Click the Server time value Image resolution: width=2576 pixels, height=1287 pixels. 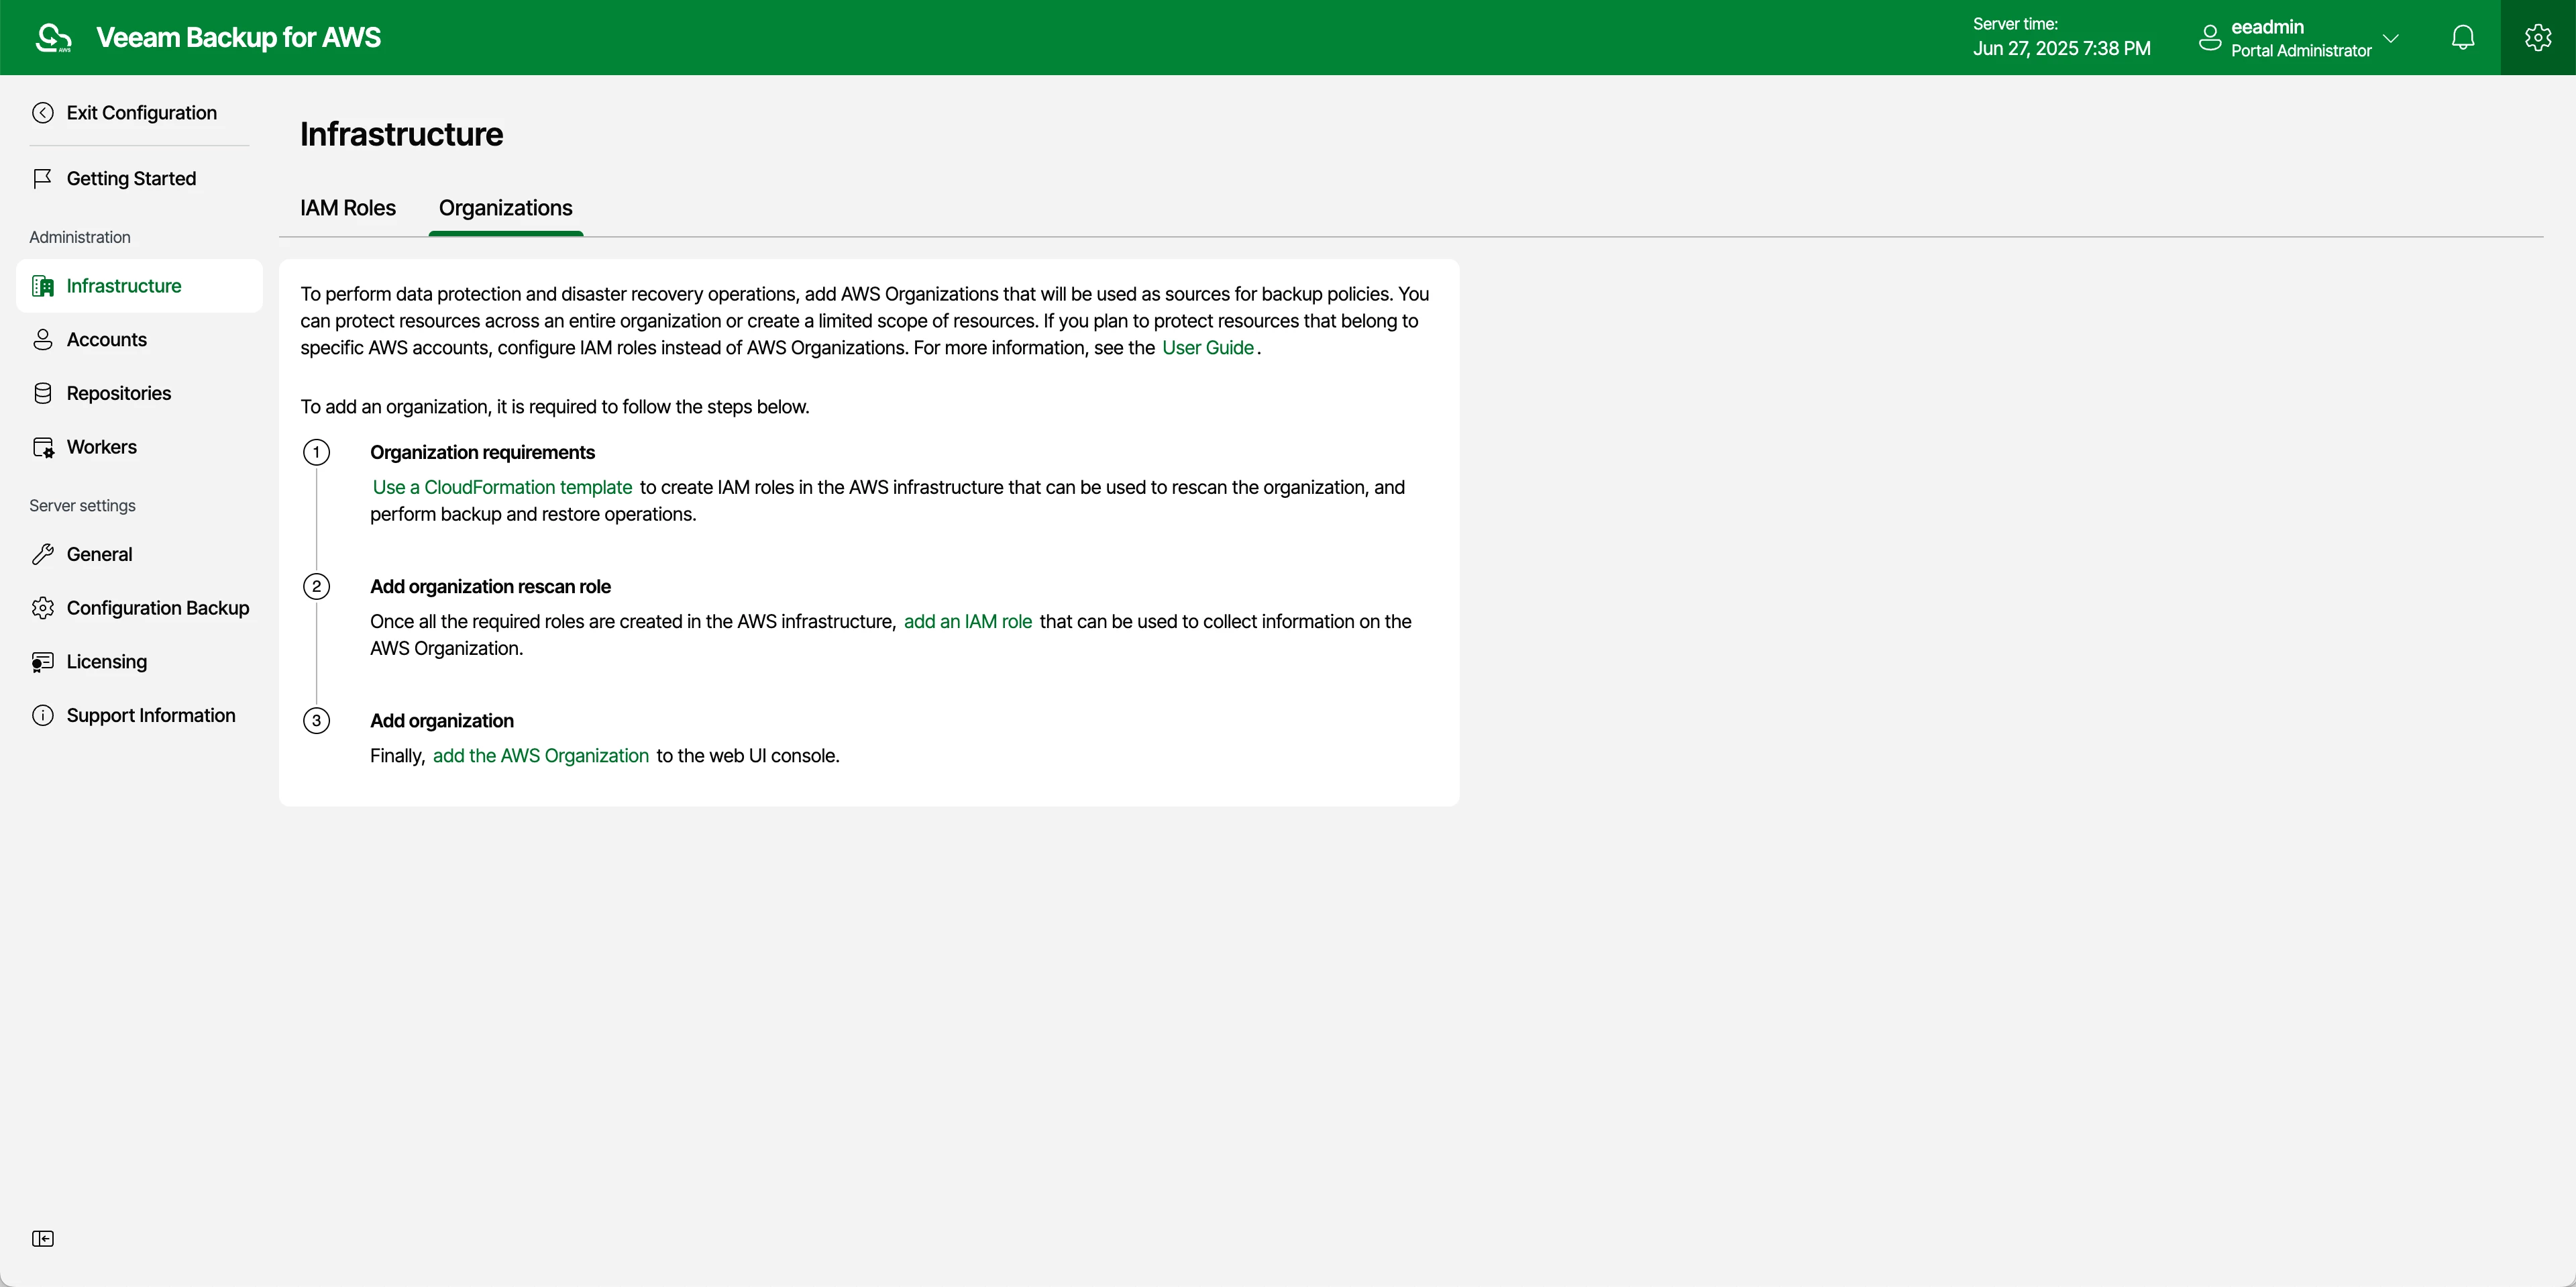pyautogui.click(x=2061, y=48)
